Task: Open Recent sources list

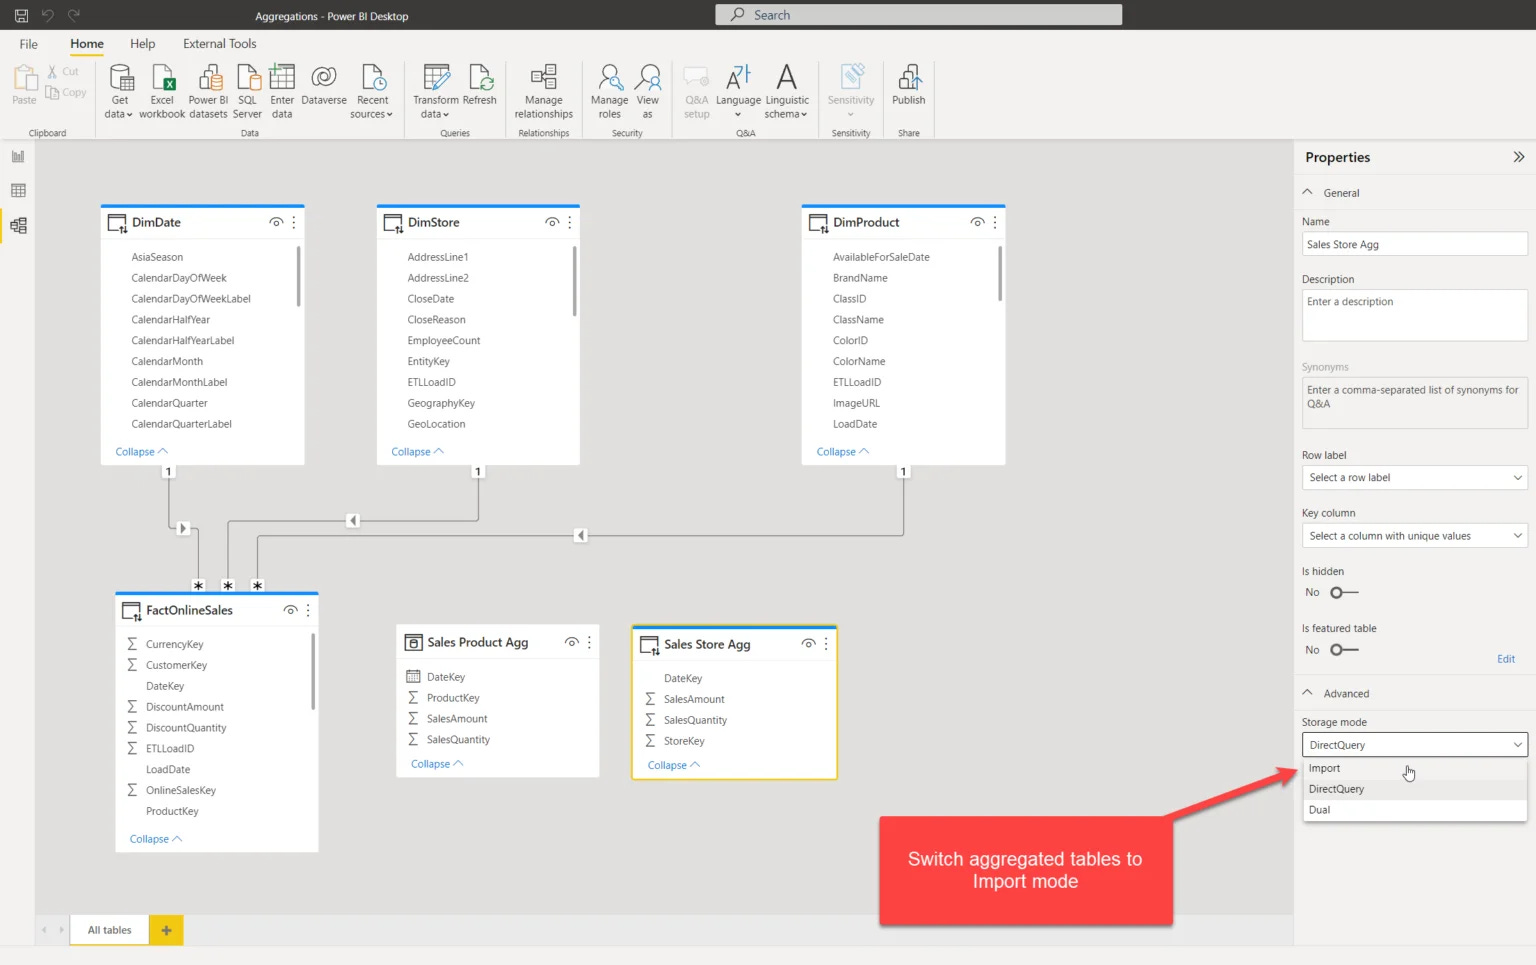Action: 372,91
